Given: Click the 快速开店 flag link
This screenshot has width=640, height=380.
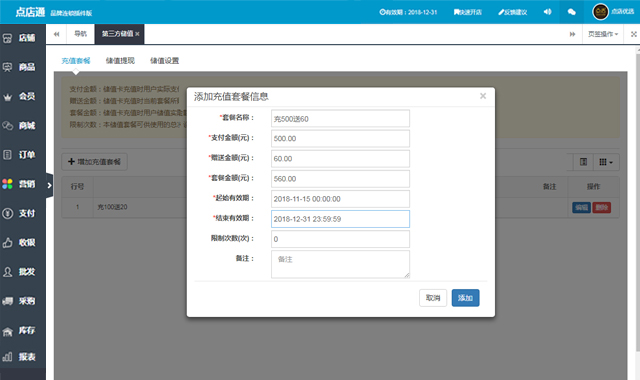Looking at the screenshot, I should (468, 12).
